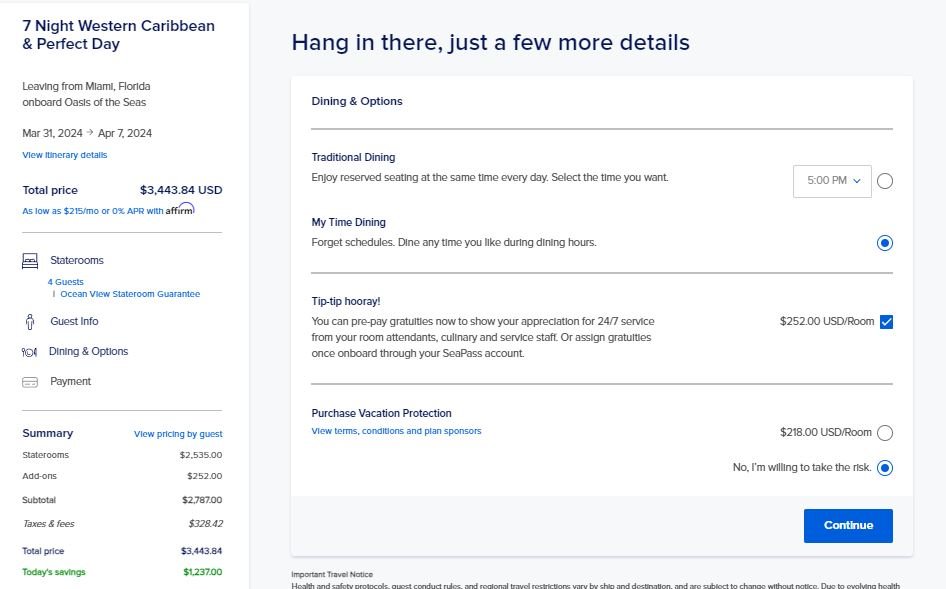
Task: Click the Staterooms $2,535.00 summary value
Action: click(201, 455)
